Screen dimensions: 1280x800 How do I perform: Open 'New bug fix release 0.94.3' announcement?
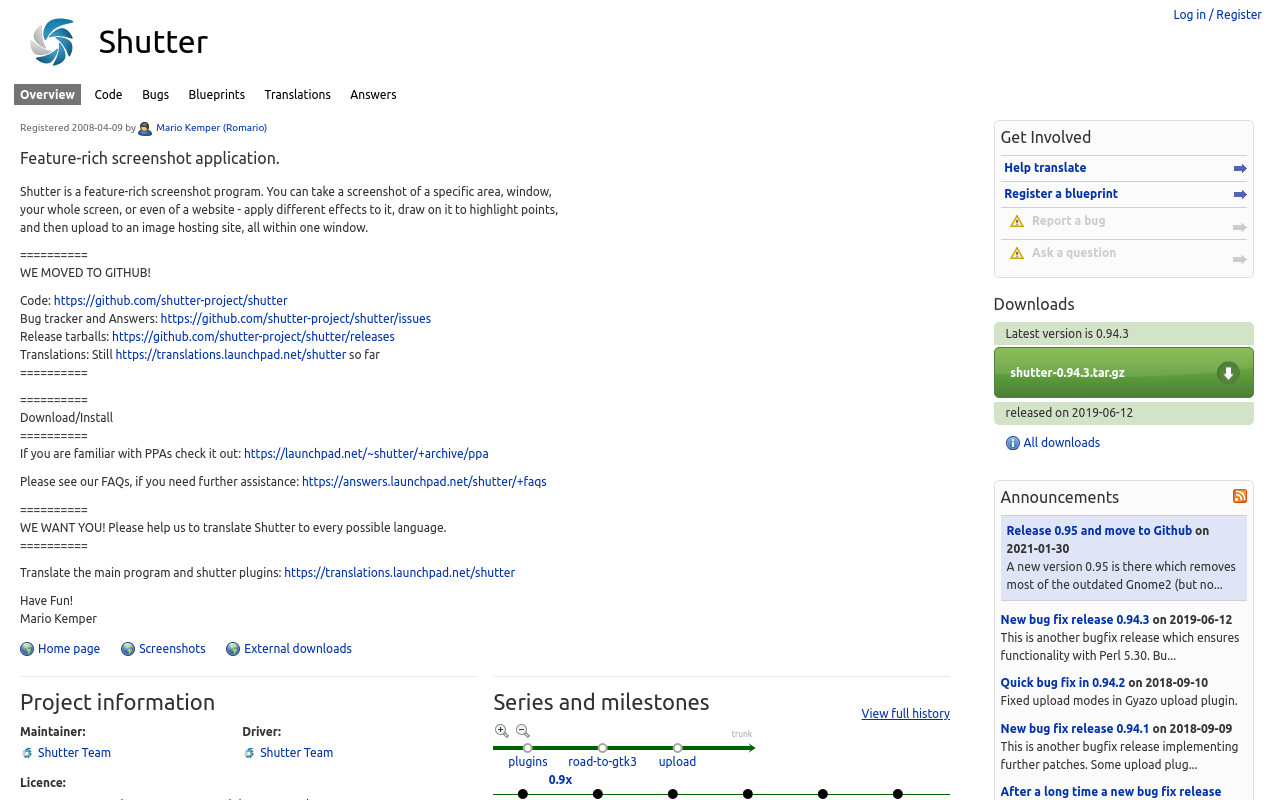pyautogui.click(x=1075, y=619)
